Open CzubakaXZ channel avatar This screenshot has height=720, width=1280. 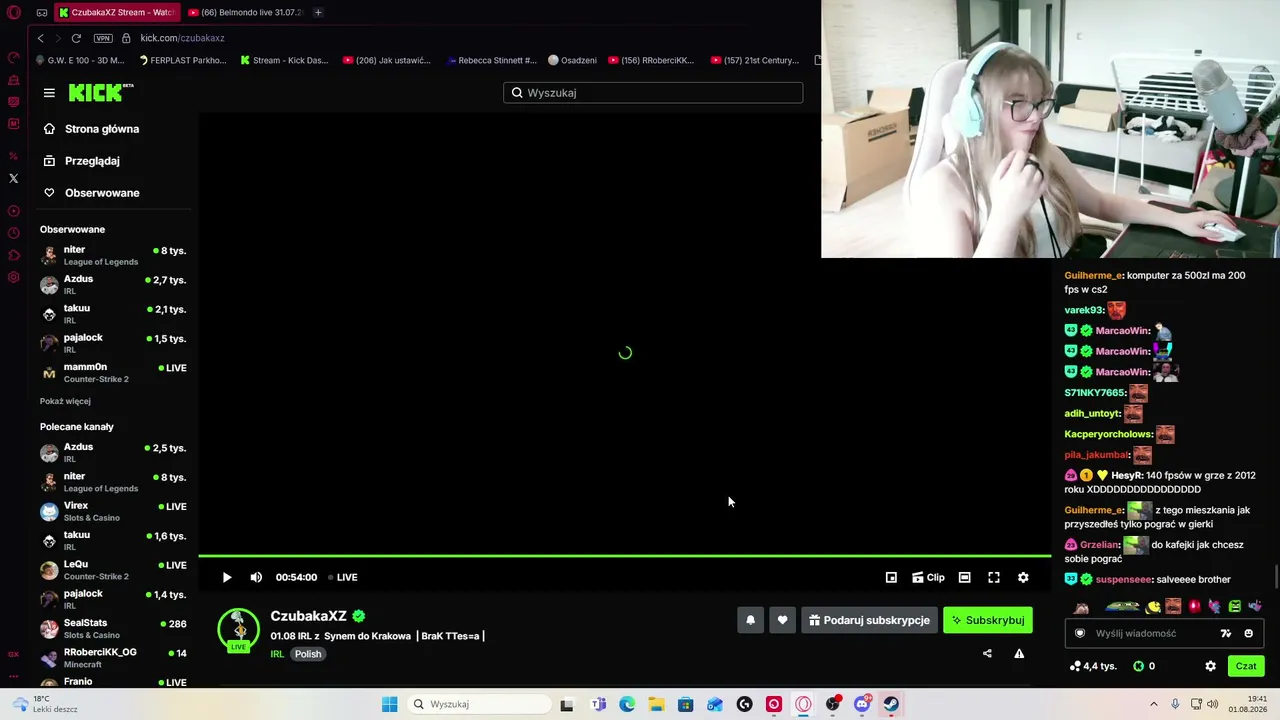238,630
